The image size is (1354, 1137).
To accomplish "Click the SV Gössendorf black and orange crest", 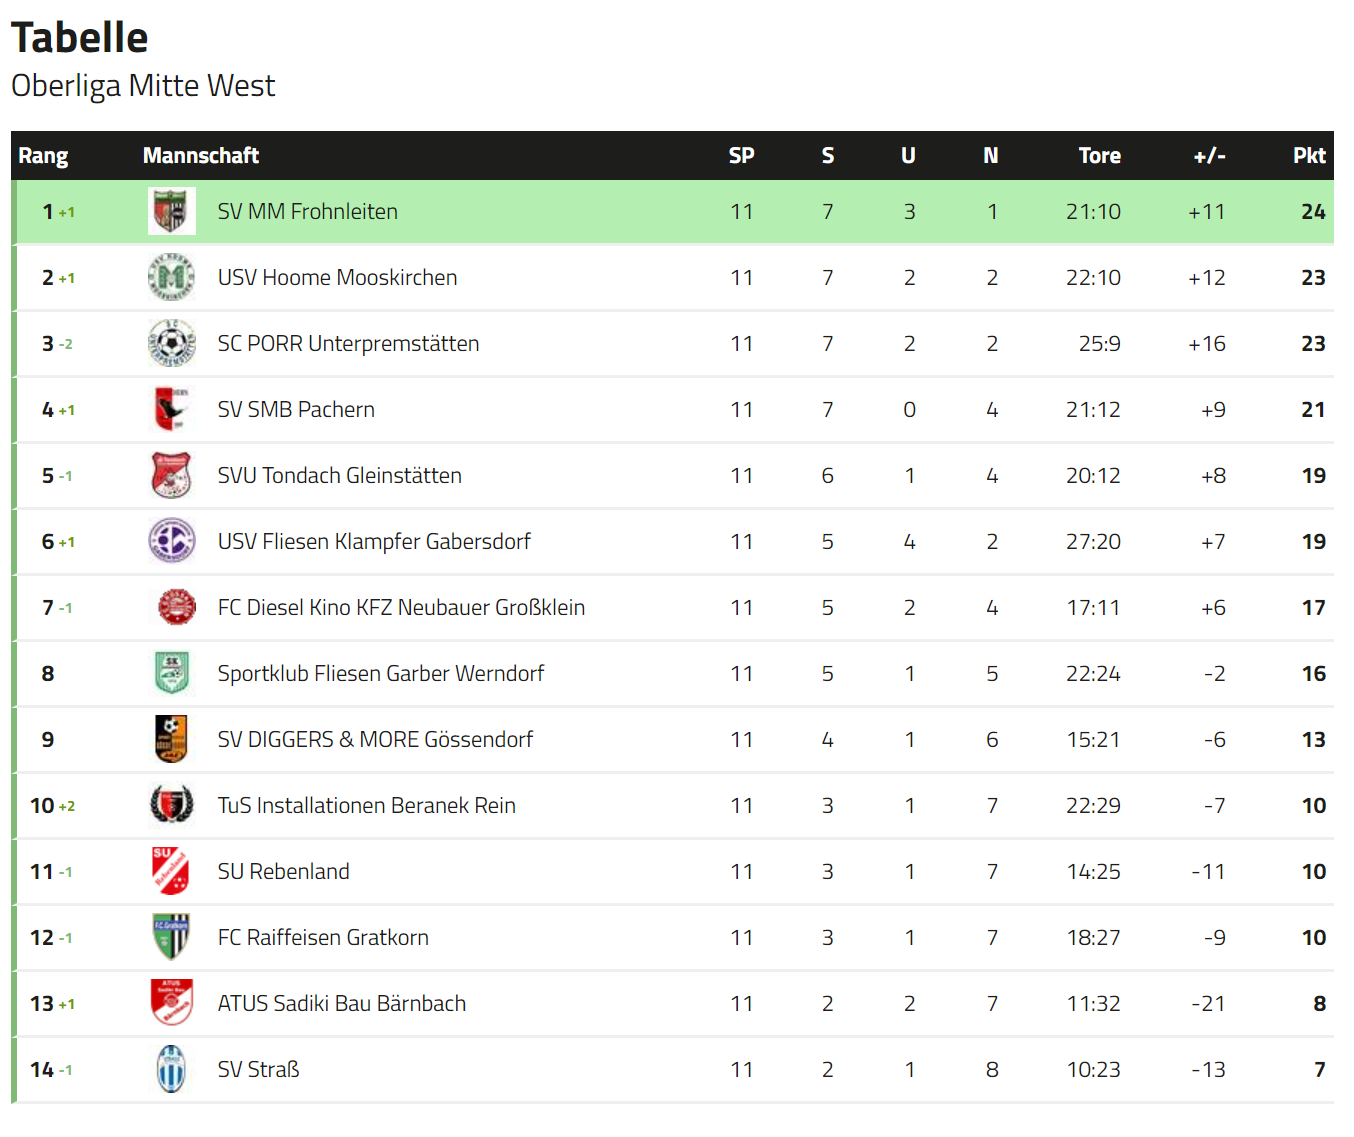I will [171, 739].
